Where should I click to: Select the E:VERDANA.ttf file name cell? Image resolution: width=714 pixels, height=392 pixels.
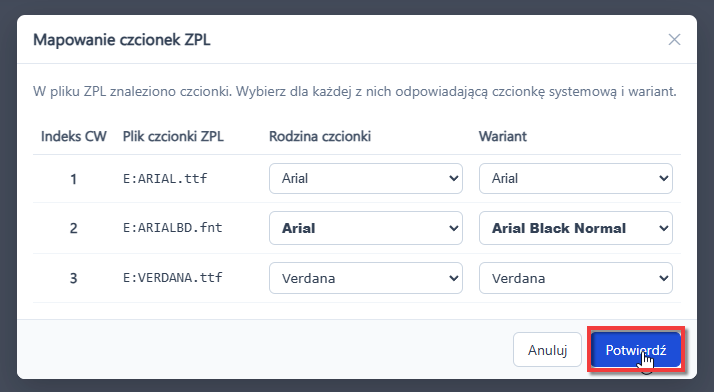(x=173, y=278)
